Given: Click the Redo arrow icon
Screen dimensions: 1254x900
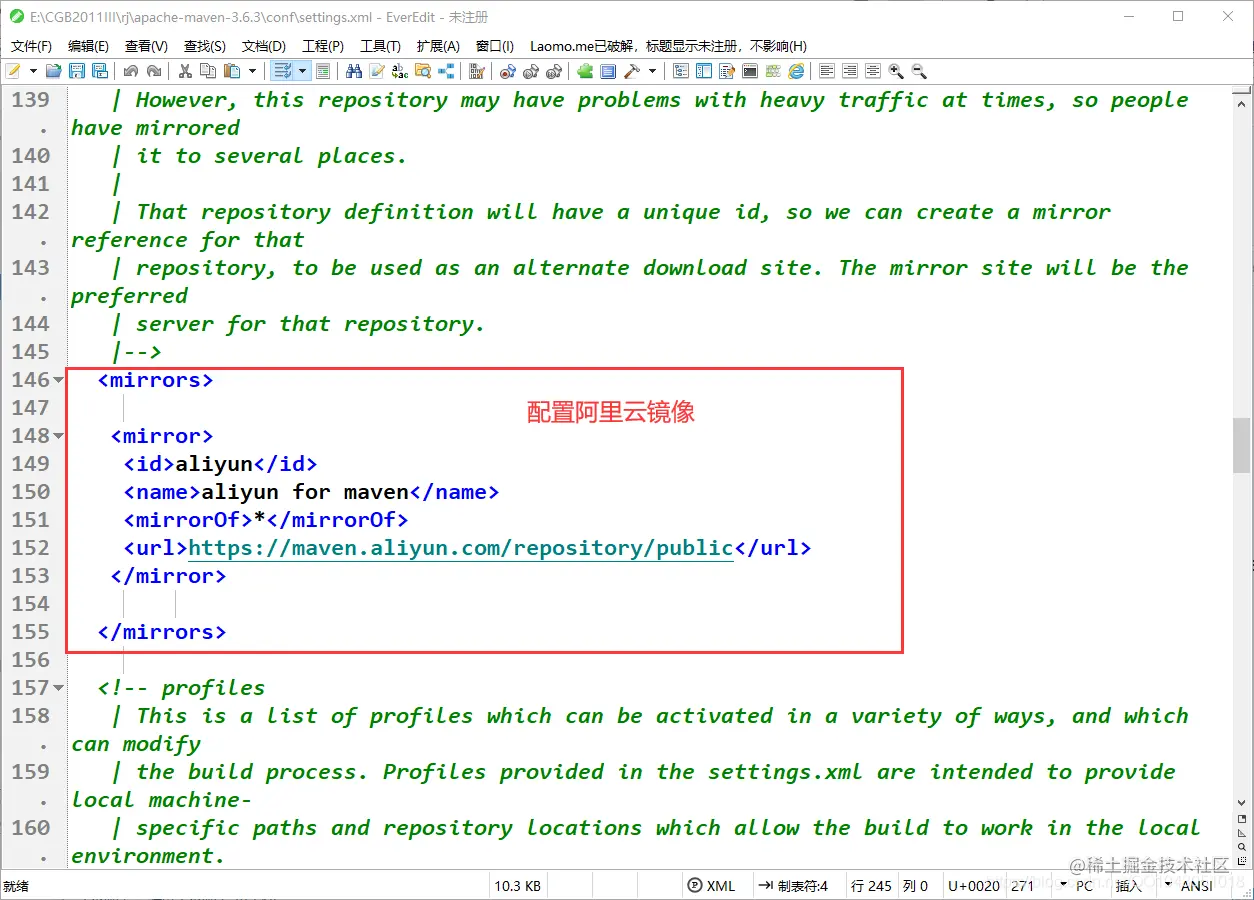Looking at the screenshot, I should point(154,71).
